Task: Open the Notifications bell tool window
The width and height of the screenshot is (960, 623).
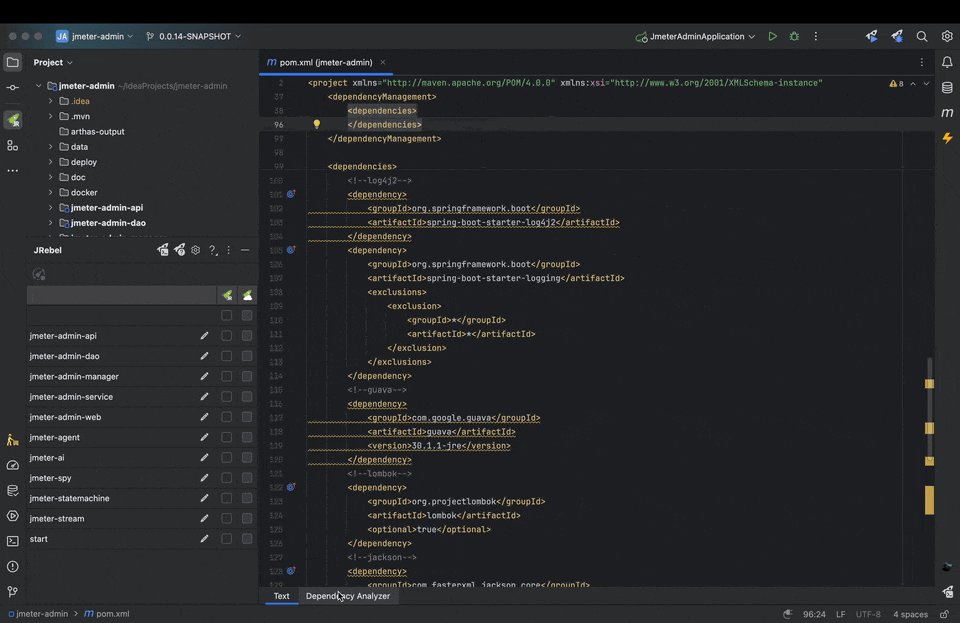Action: (947, 62)
